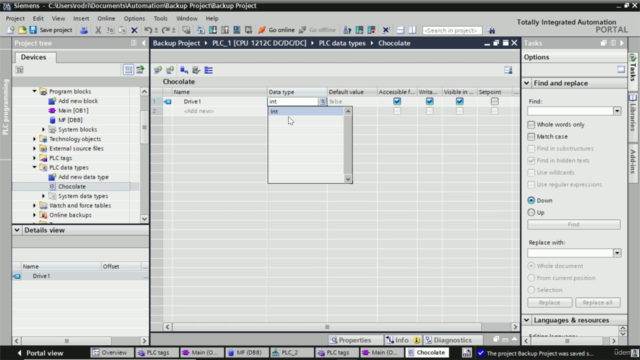Click the New project toolbar icon

[11, 30]
